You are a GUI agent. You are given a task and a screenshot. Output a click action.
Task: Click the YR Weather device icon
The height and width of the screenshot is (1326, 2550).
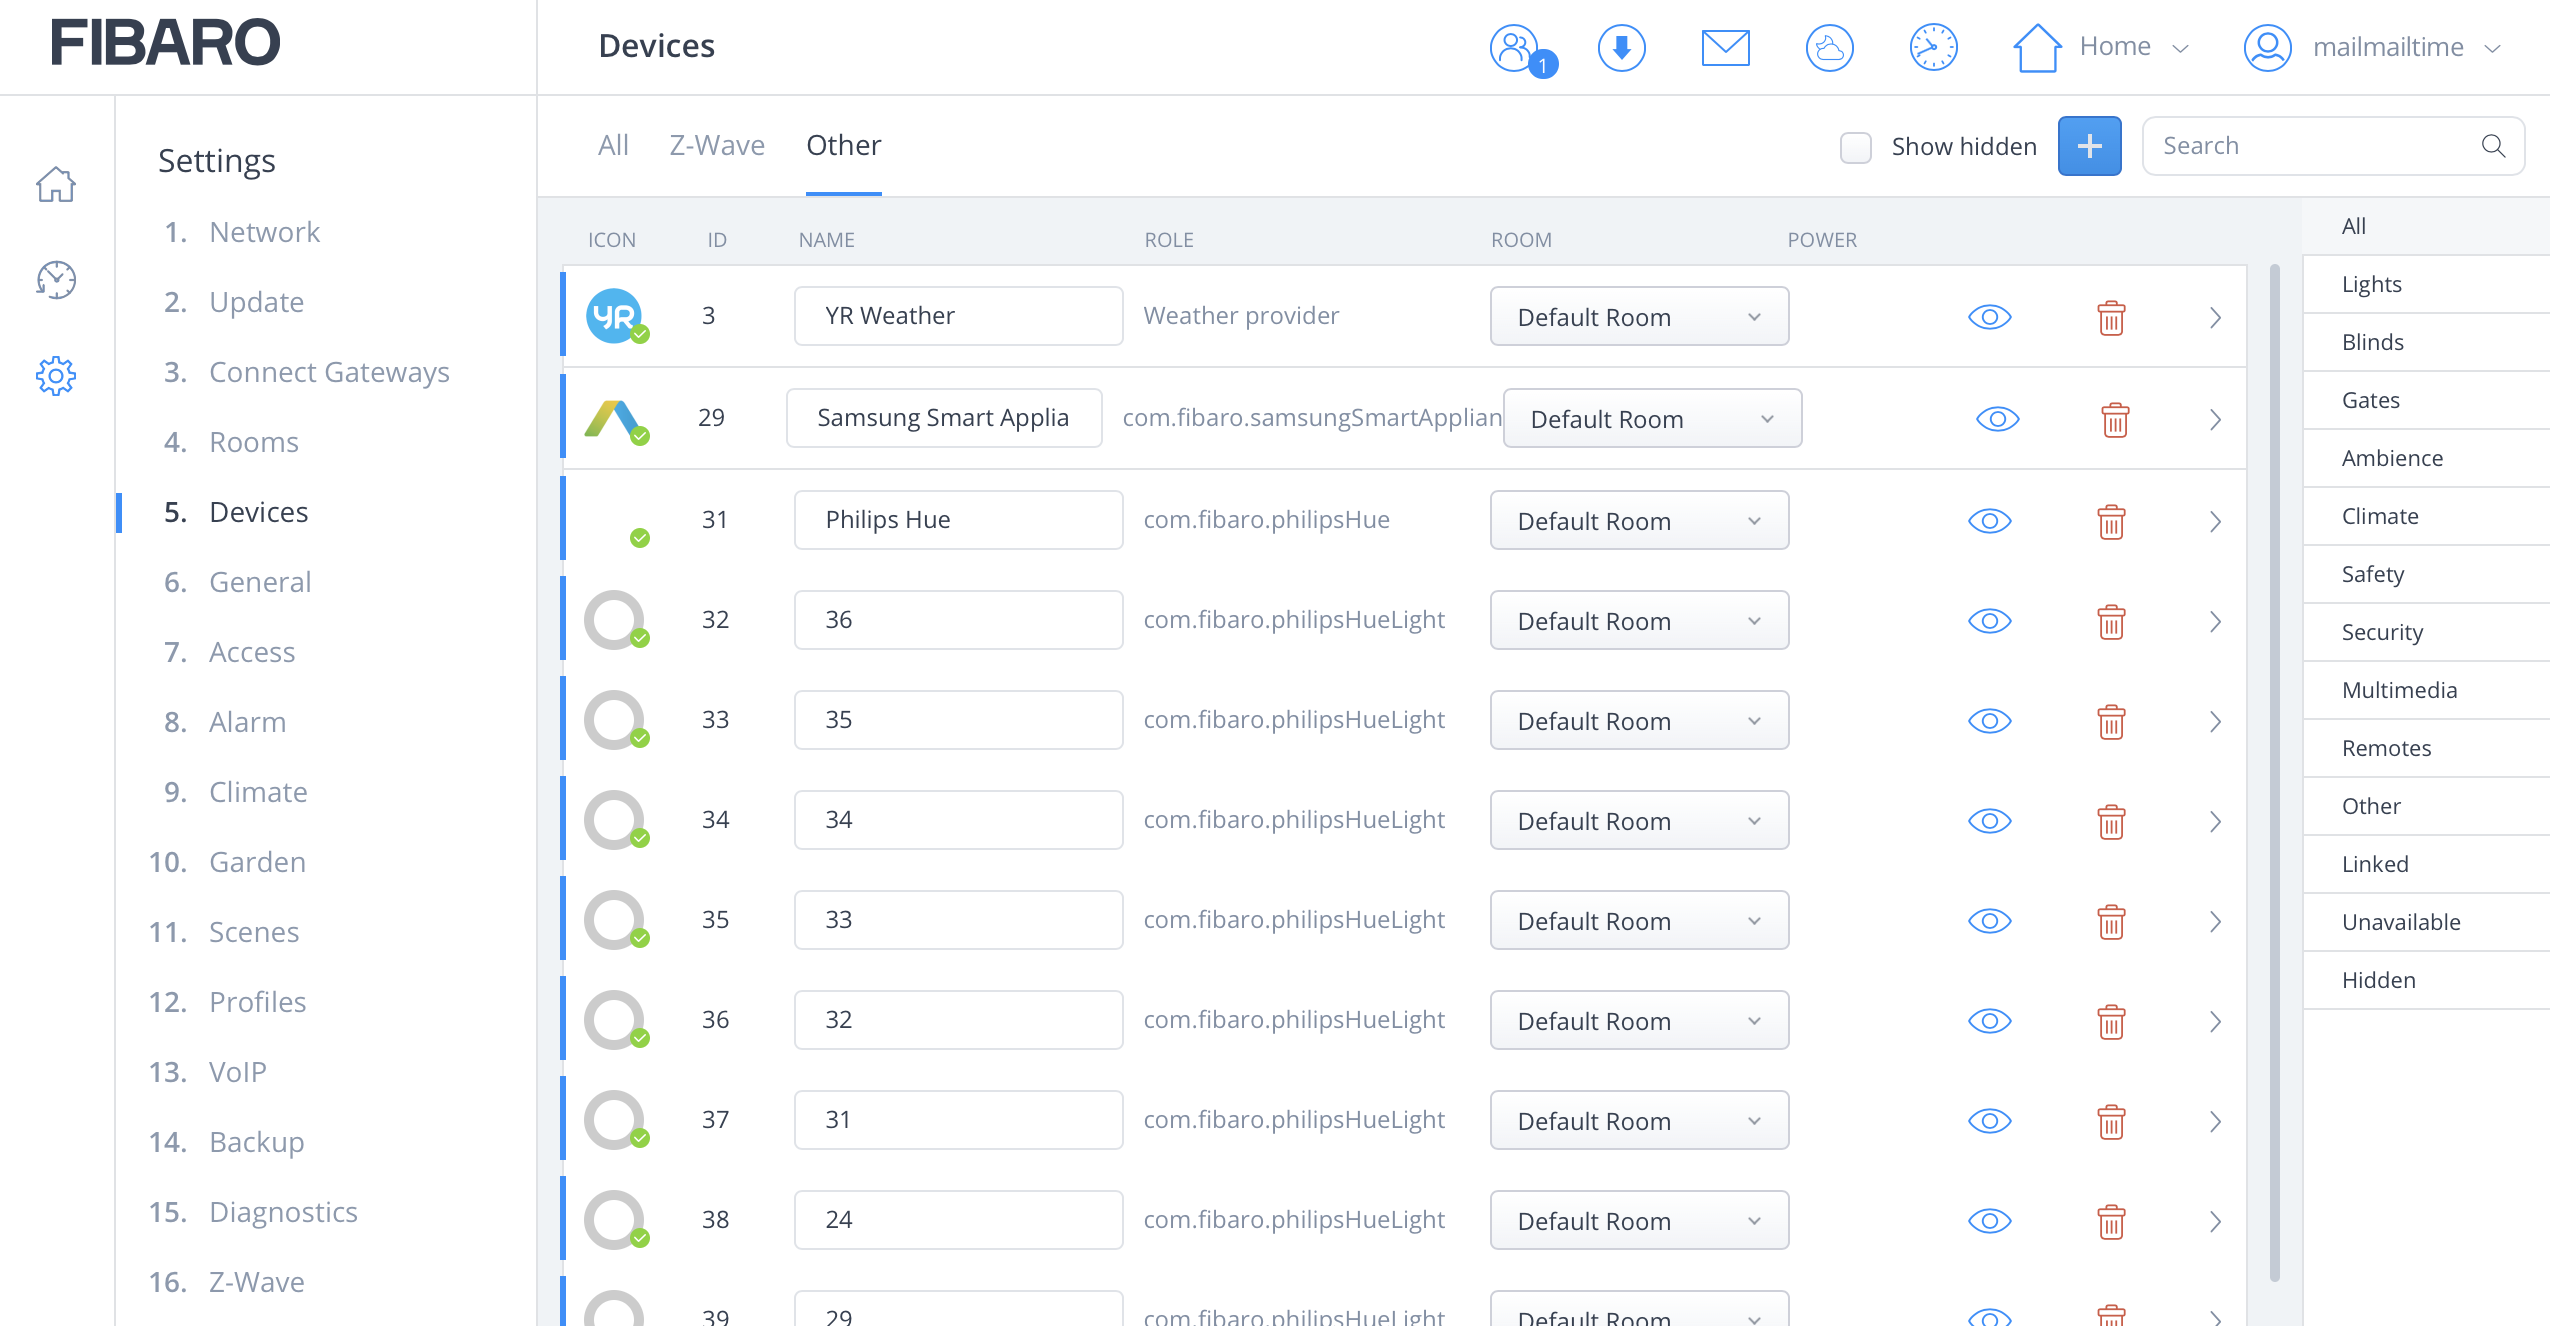615,316
